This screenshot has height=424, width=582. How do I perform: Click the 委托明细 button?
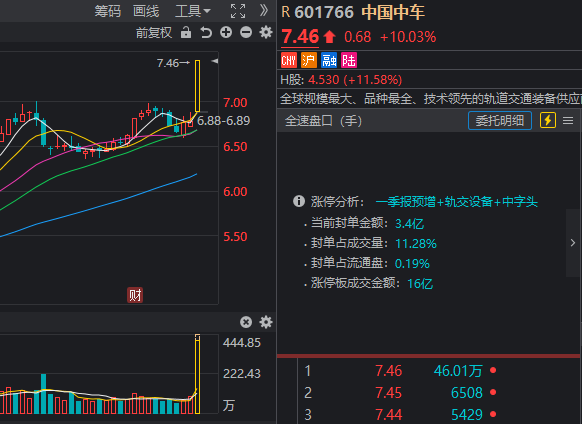(x=500, y=121)
